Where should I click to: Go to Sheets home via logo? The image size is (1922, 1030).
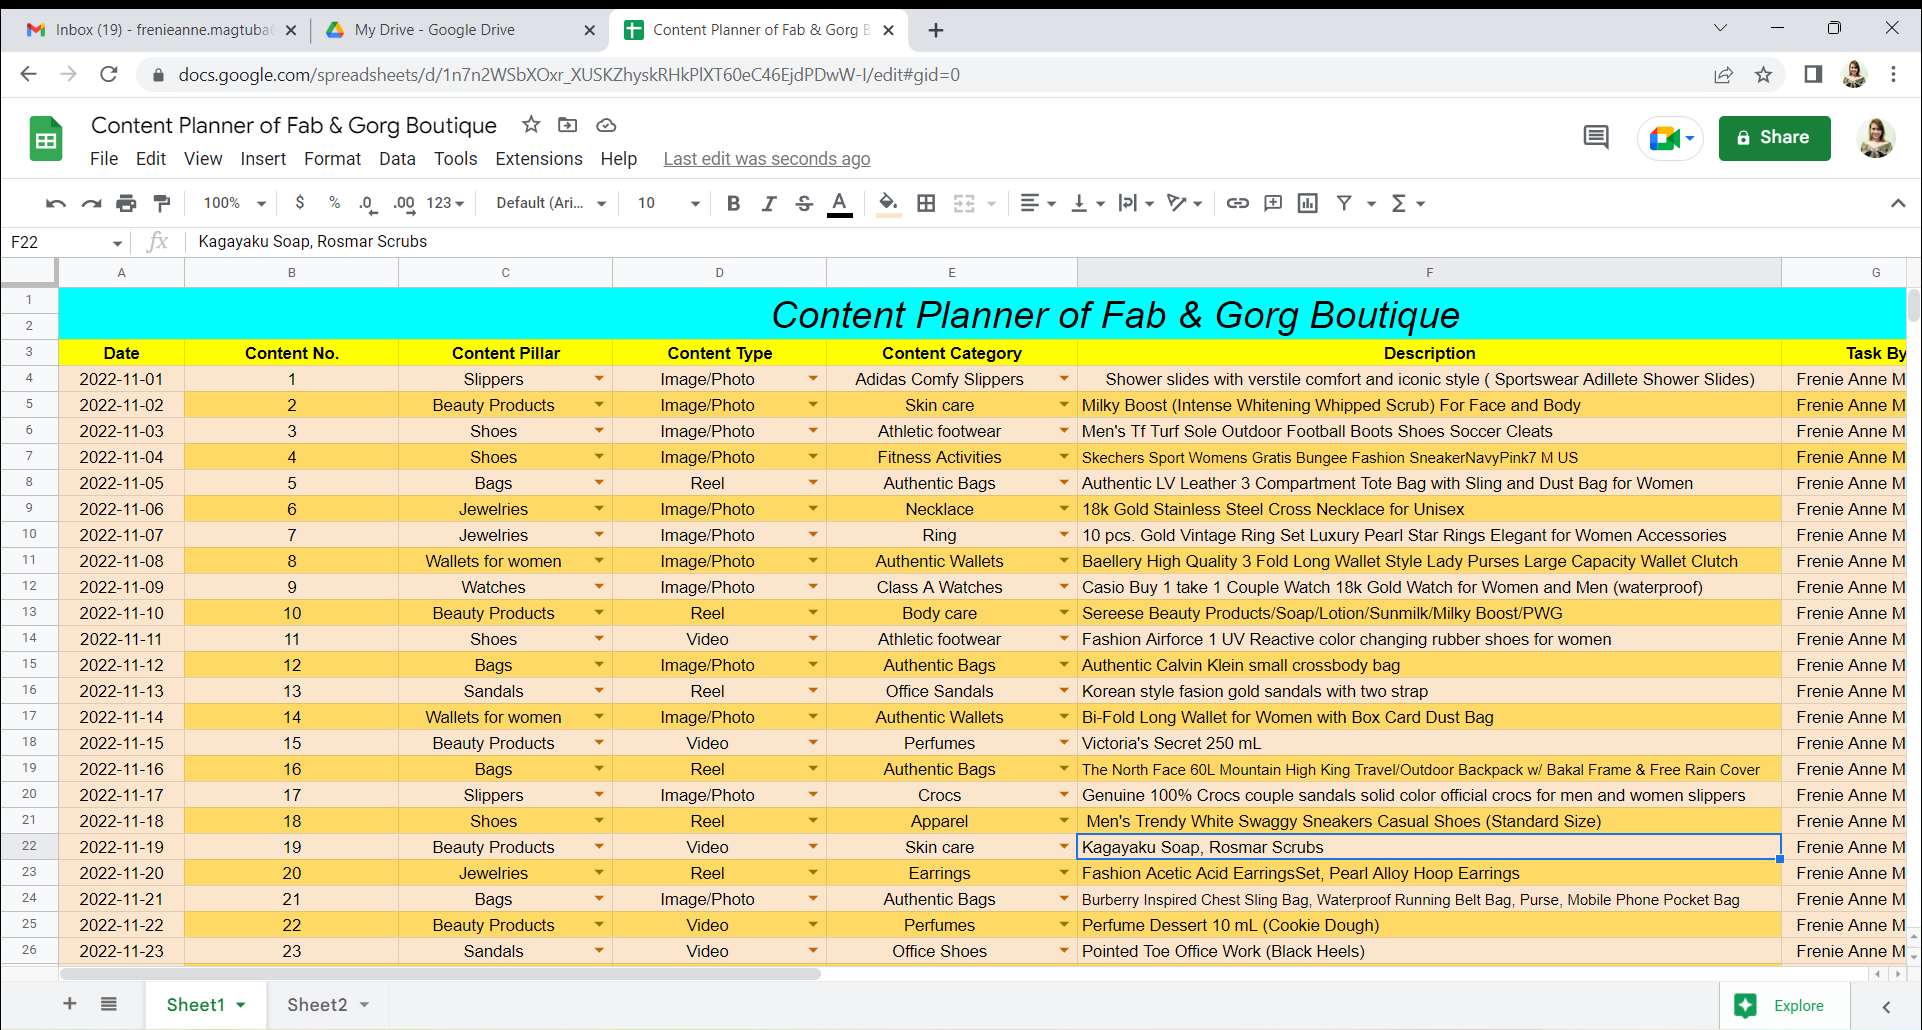[x=46, y=139]
